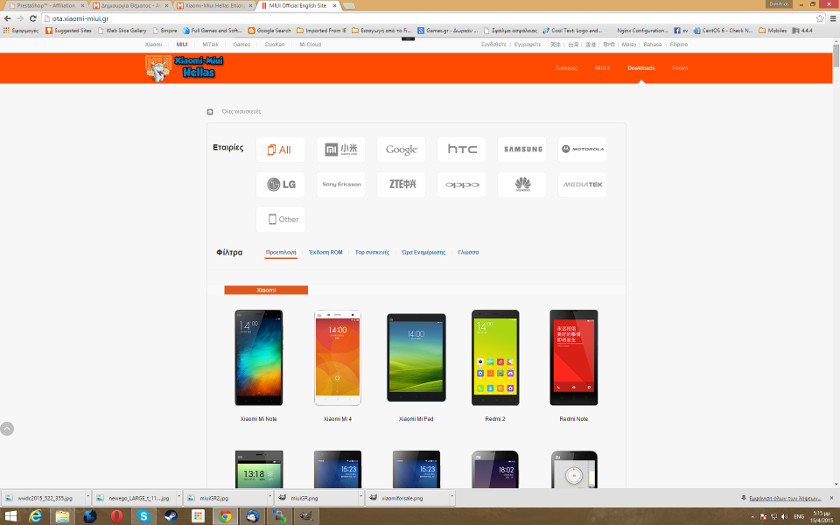This screenshot has height=525, width=840.
Task: Open File Explorer from the taskbar
Action: pos(63,516)
